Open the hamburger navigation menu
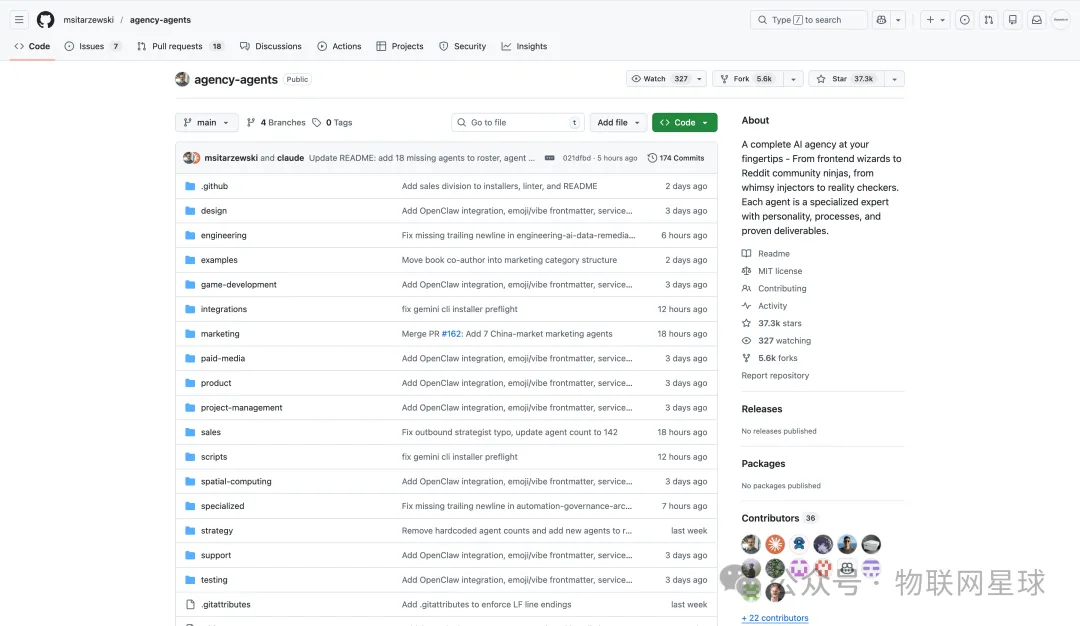1080x626 pixels. click(19, 20)
